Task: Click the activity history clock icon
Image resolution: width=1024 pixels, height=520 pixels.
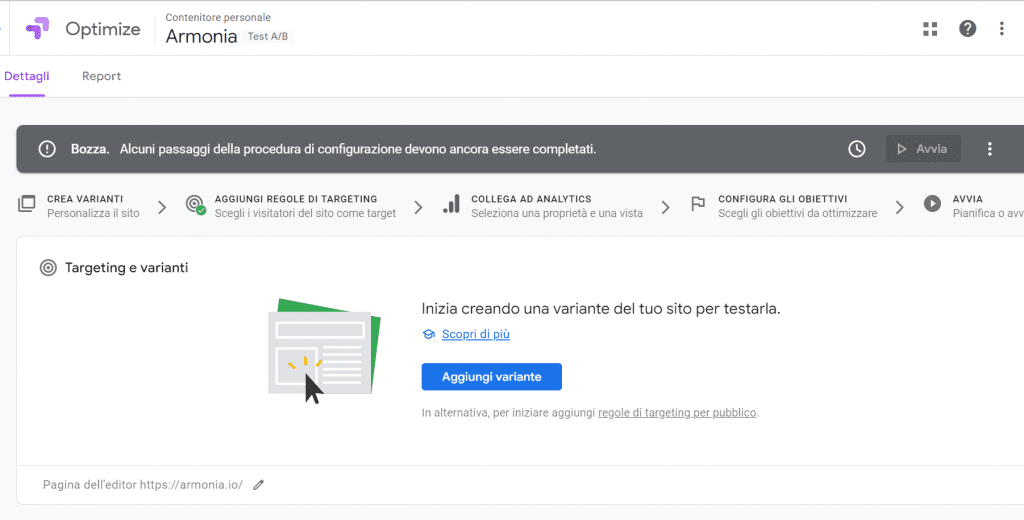Action: [857, 149]
